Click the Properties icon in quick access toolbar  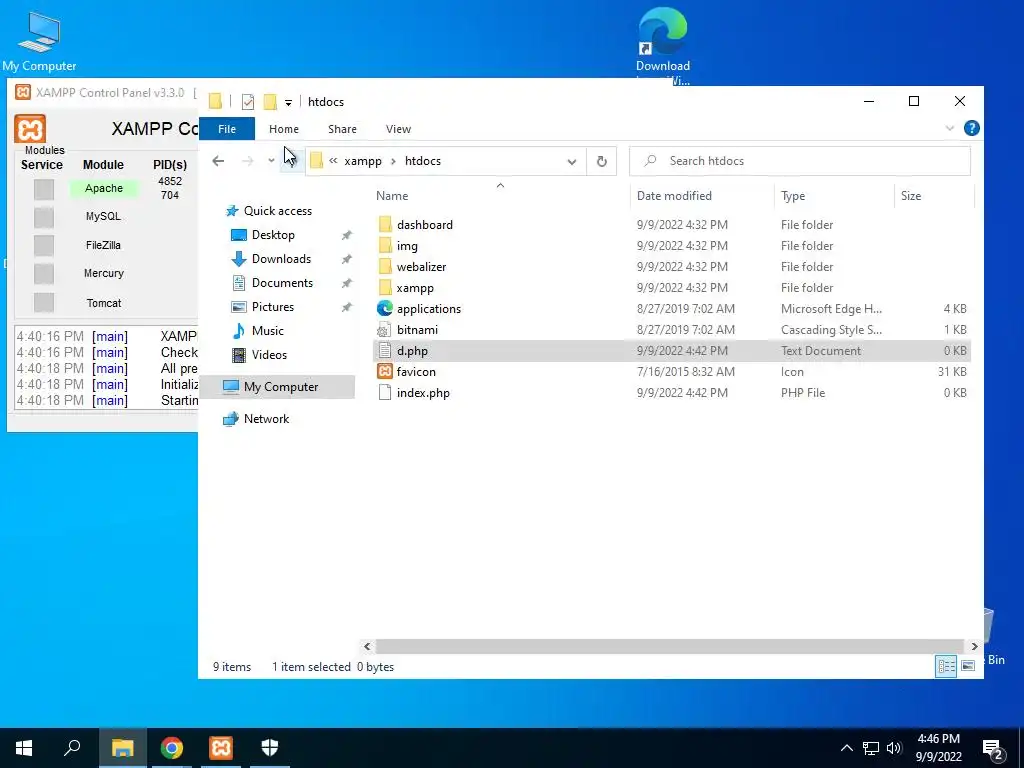click(248, 102)
